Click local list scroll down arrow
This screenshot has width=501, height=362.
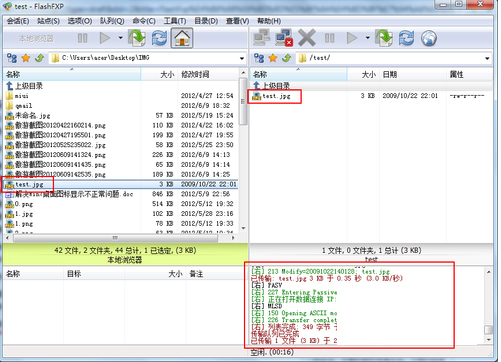243,228
